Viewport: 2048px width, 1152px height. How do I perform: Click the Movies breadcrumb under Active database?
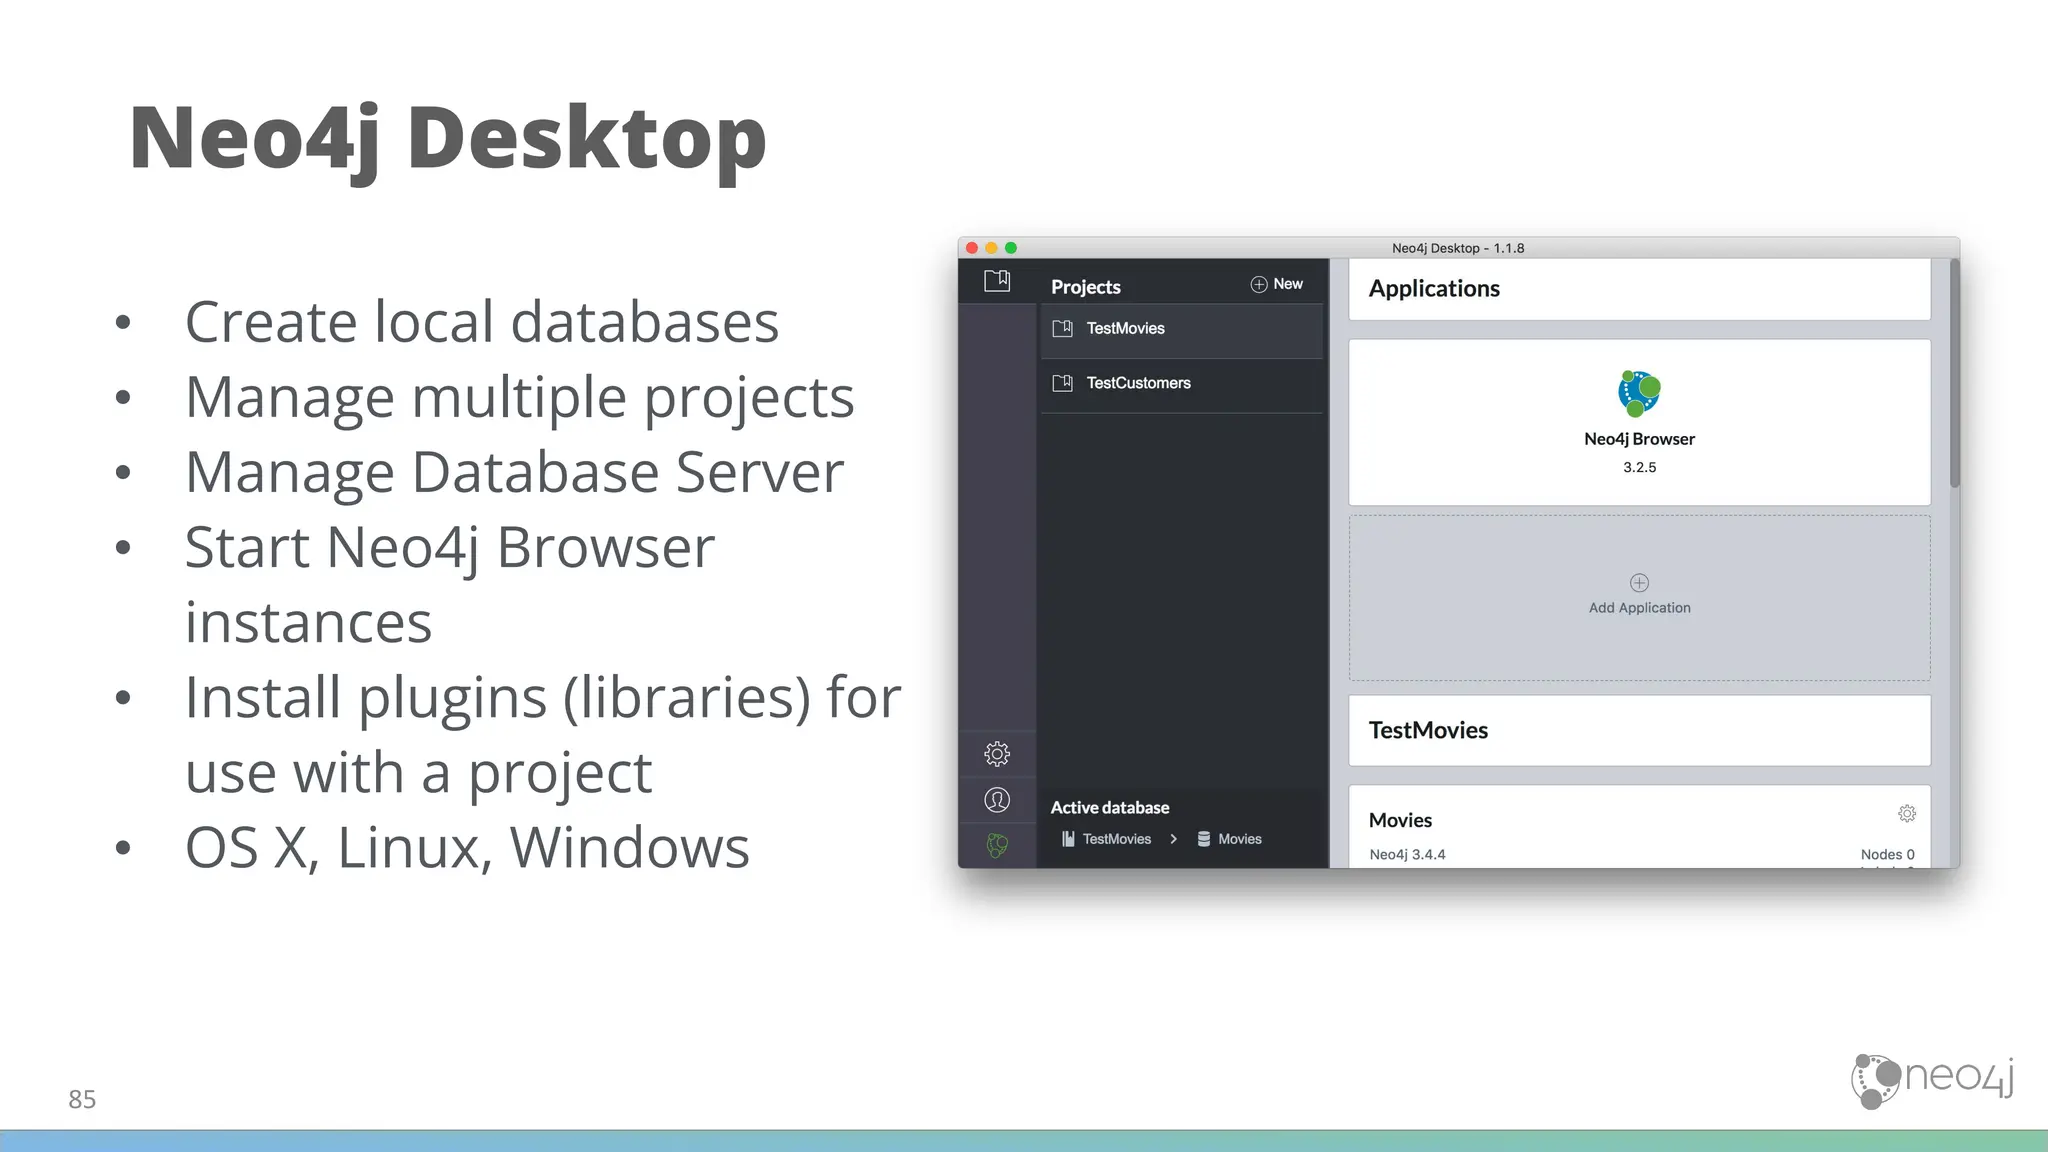(1240, 839)
